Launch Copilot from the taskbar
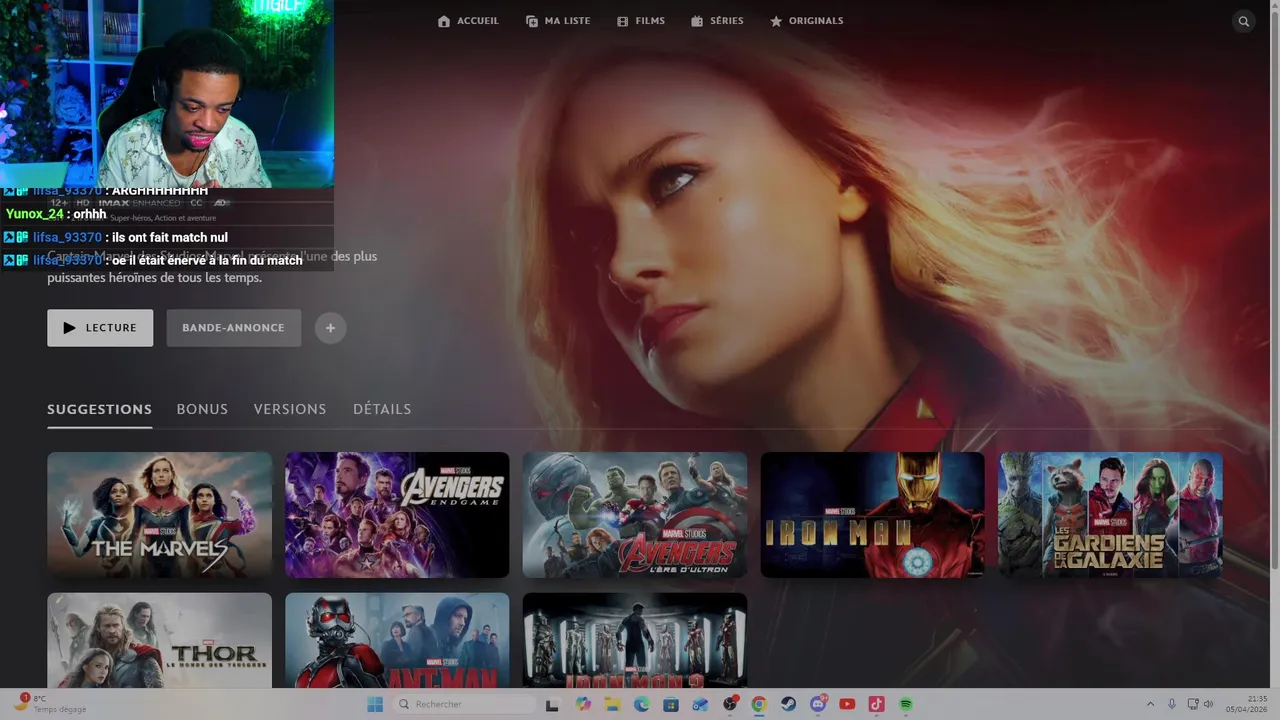1280x720 pixels. coord(584,705)
